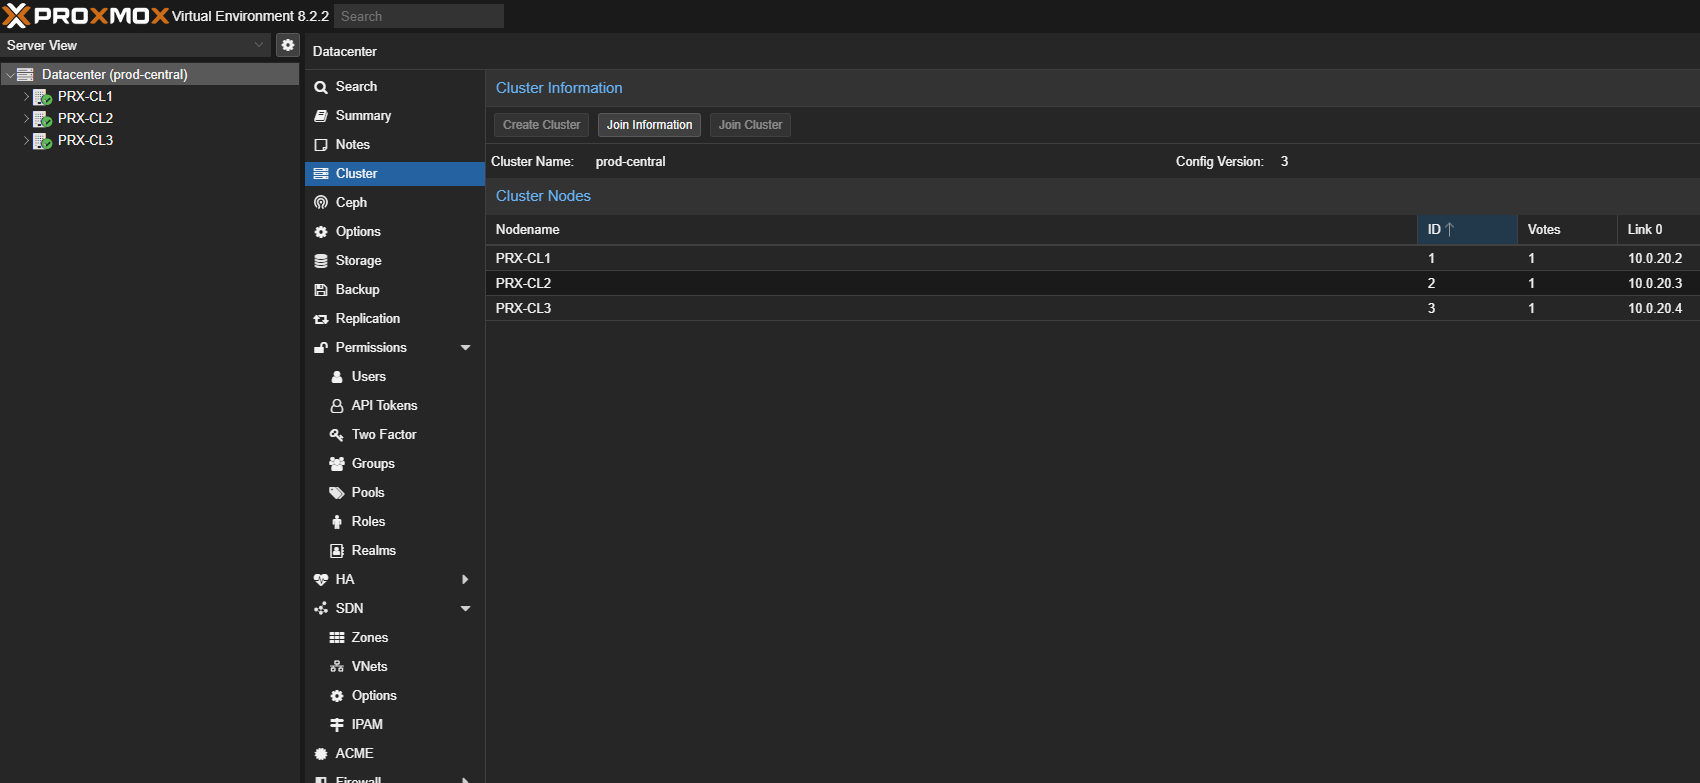
Task: Click the key icon beside Two Factor
Action: (x=337, y=435)
